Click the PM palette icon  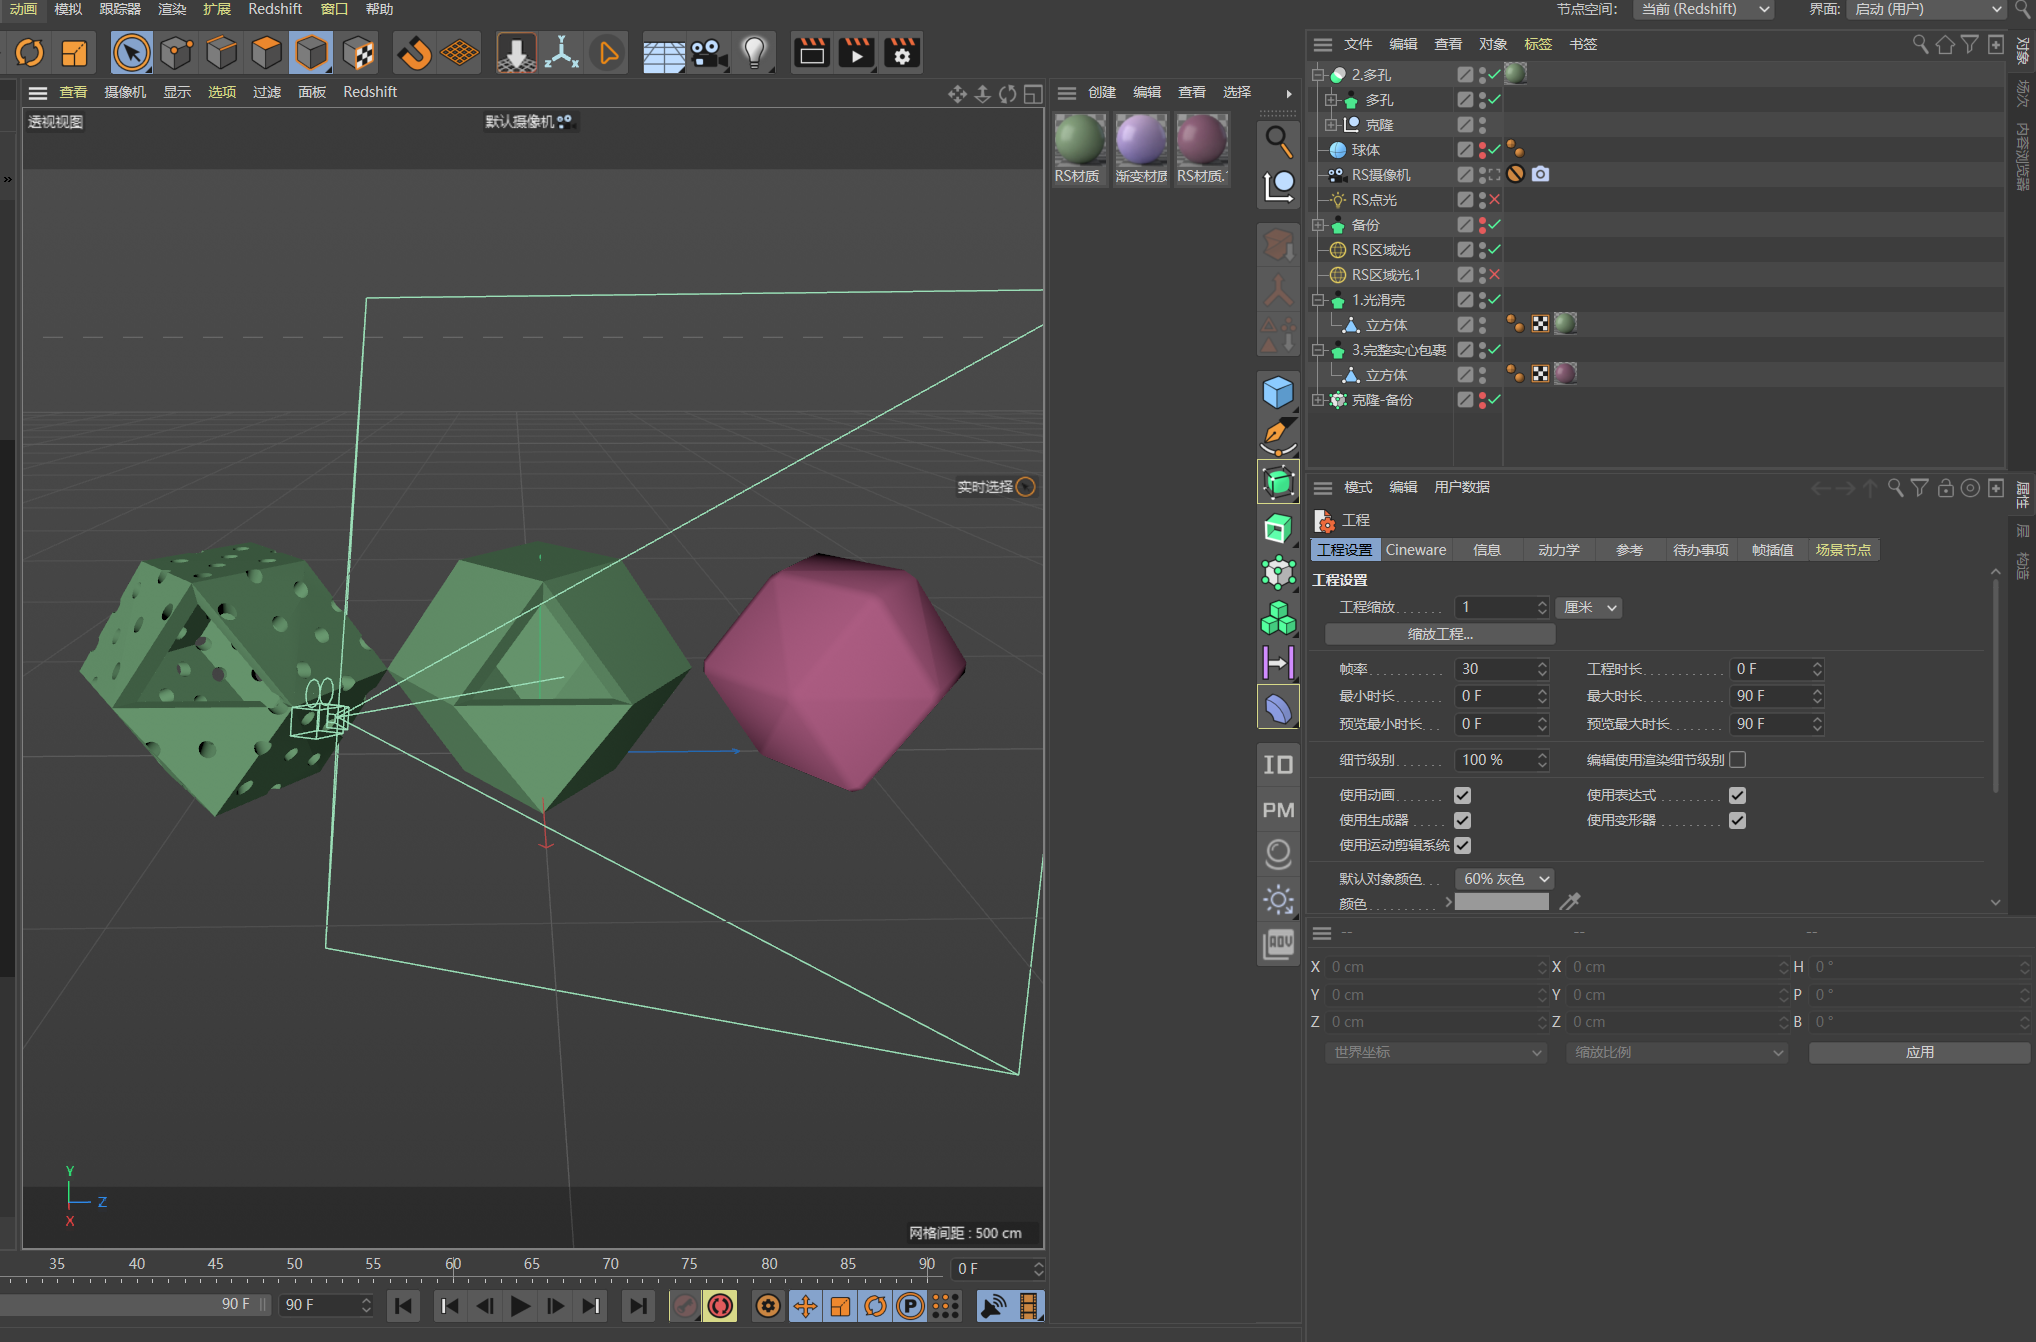(1278, 810)
